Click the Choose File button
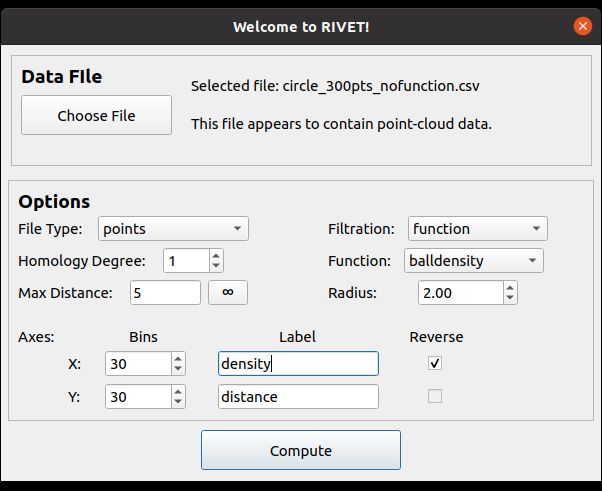Image resolution: width=602 pixels, height=491 pixels. point(96,115)
